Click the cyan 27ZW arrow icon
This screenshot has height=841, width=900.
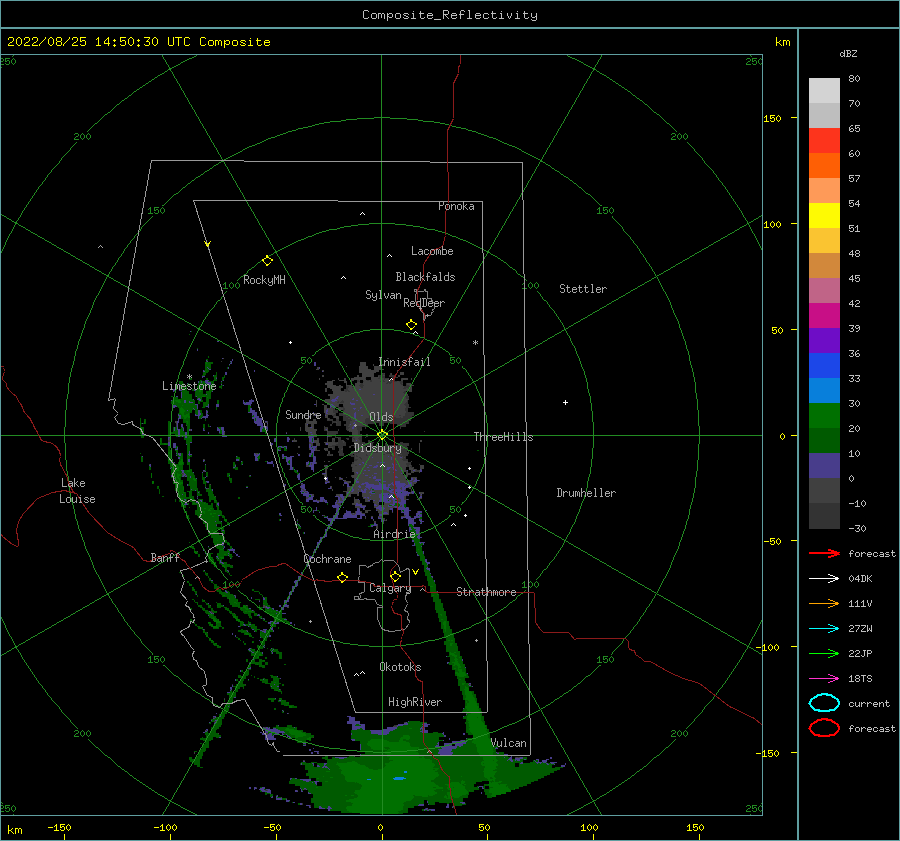pyautogui.click(x=824, y=629)
